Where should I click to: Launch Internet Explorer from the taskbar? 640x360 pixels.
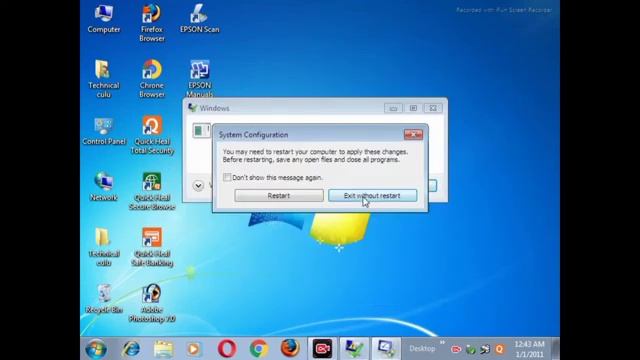click(x=131, y=349)
